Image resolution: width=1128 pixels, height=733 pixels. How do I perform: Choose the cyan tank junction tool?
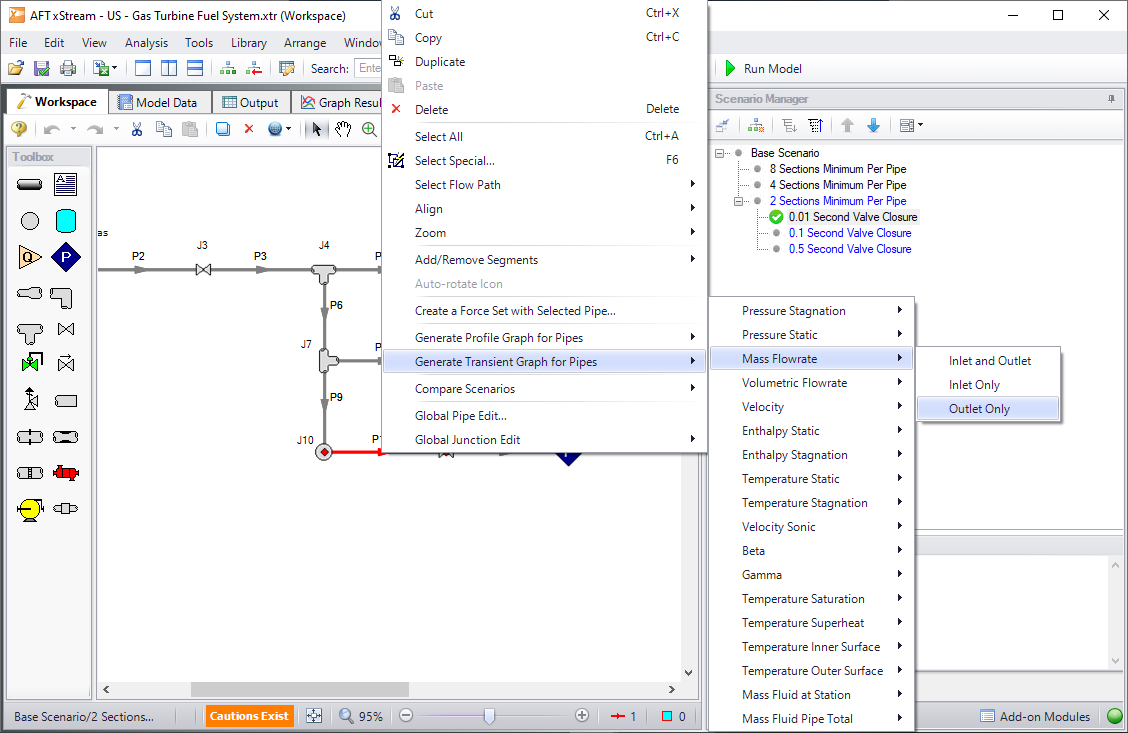65,220
